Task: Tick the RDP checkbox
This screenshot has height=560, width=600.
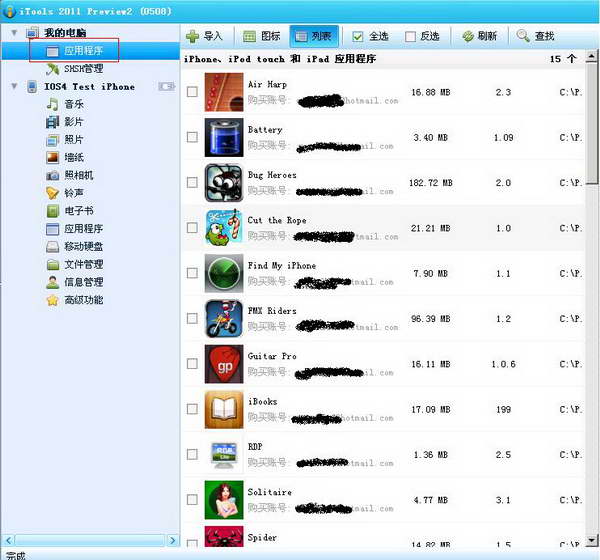Action: [192, 454]
